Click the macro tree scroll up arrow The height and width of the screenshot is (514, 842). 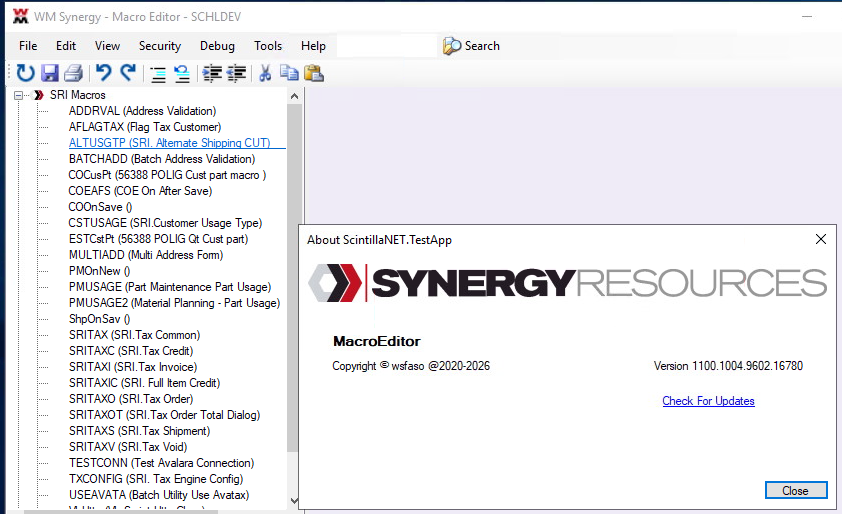pos(294,96)
